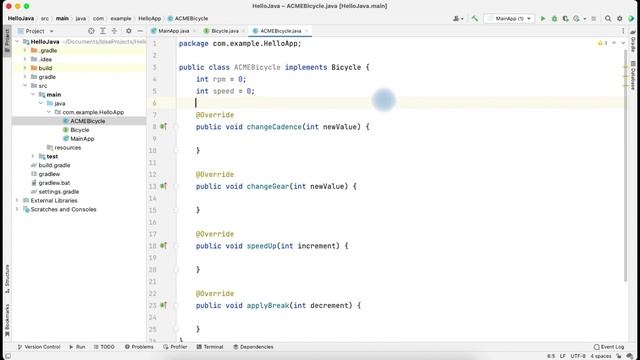Open Version Control tool window
640x360 pixels.
39,347
